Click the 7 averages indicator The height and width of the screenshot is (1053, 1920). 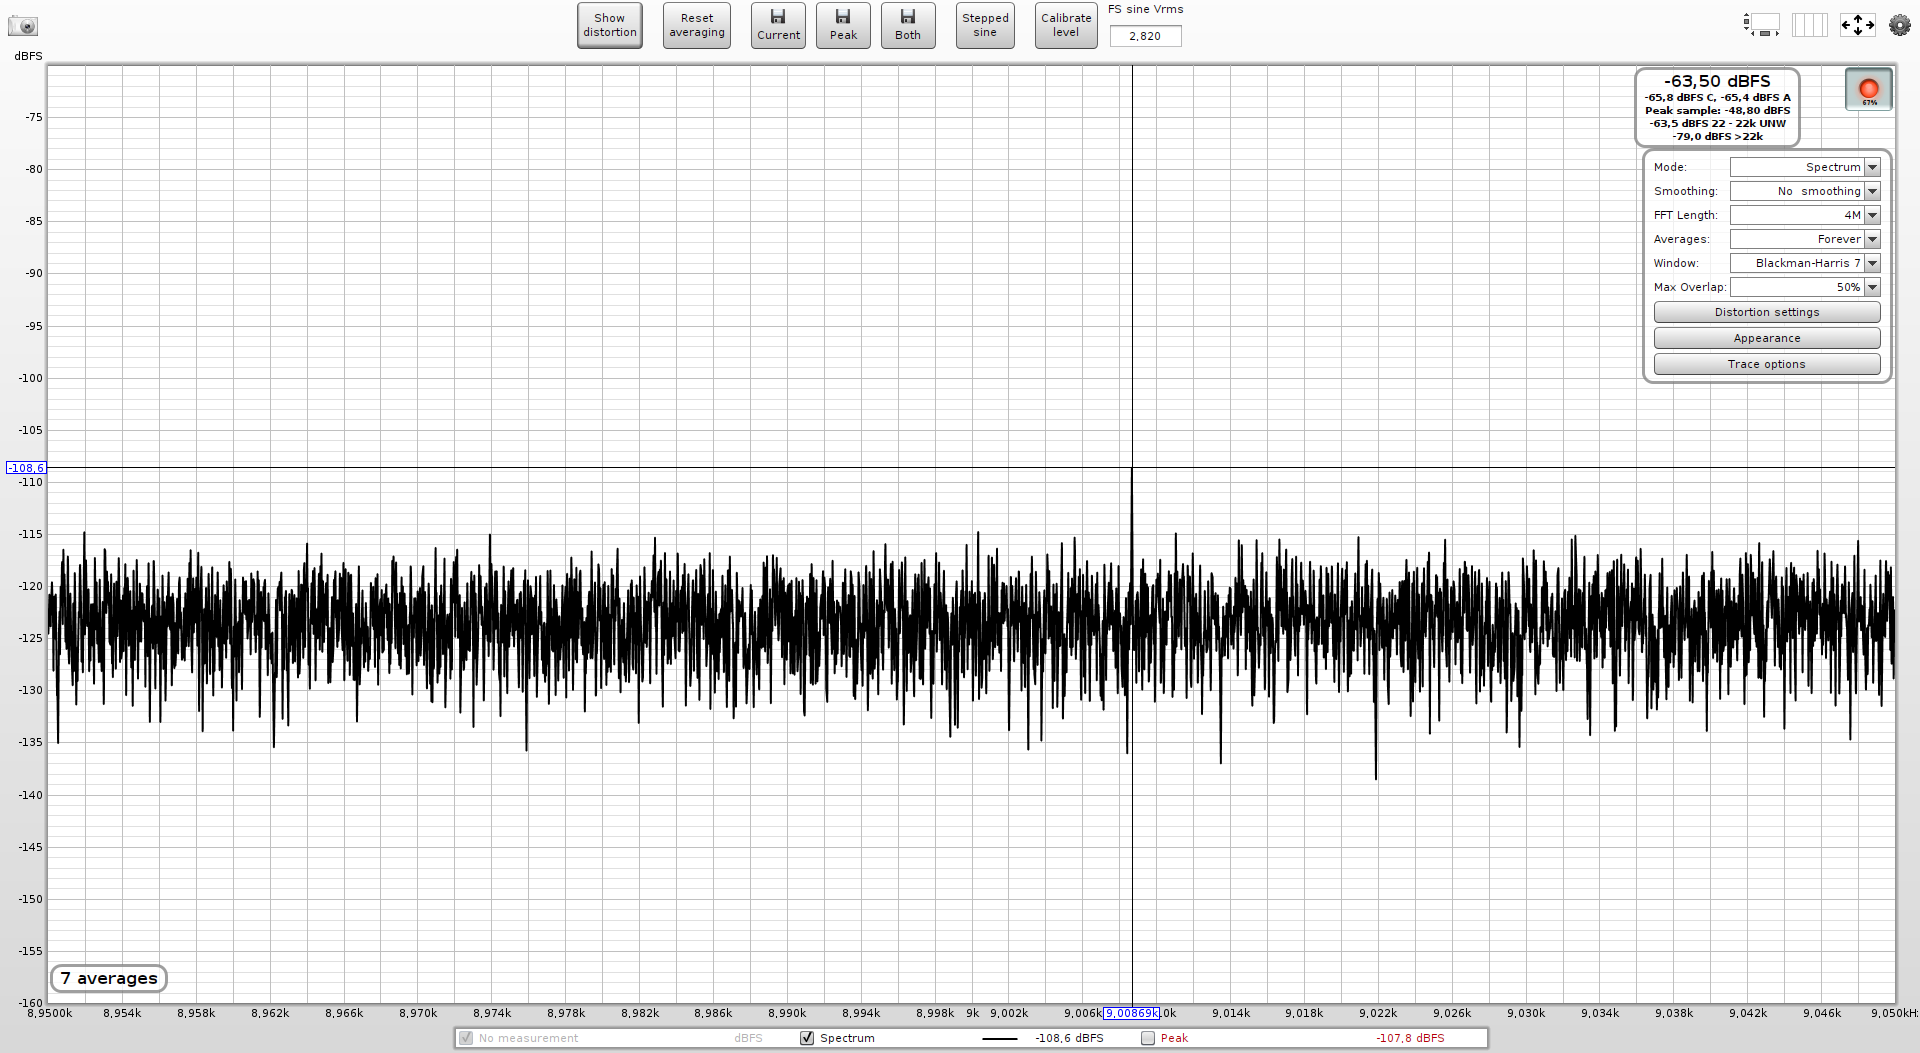tap(109, 978)
